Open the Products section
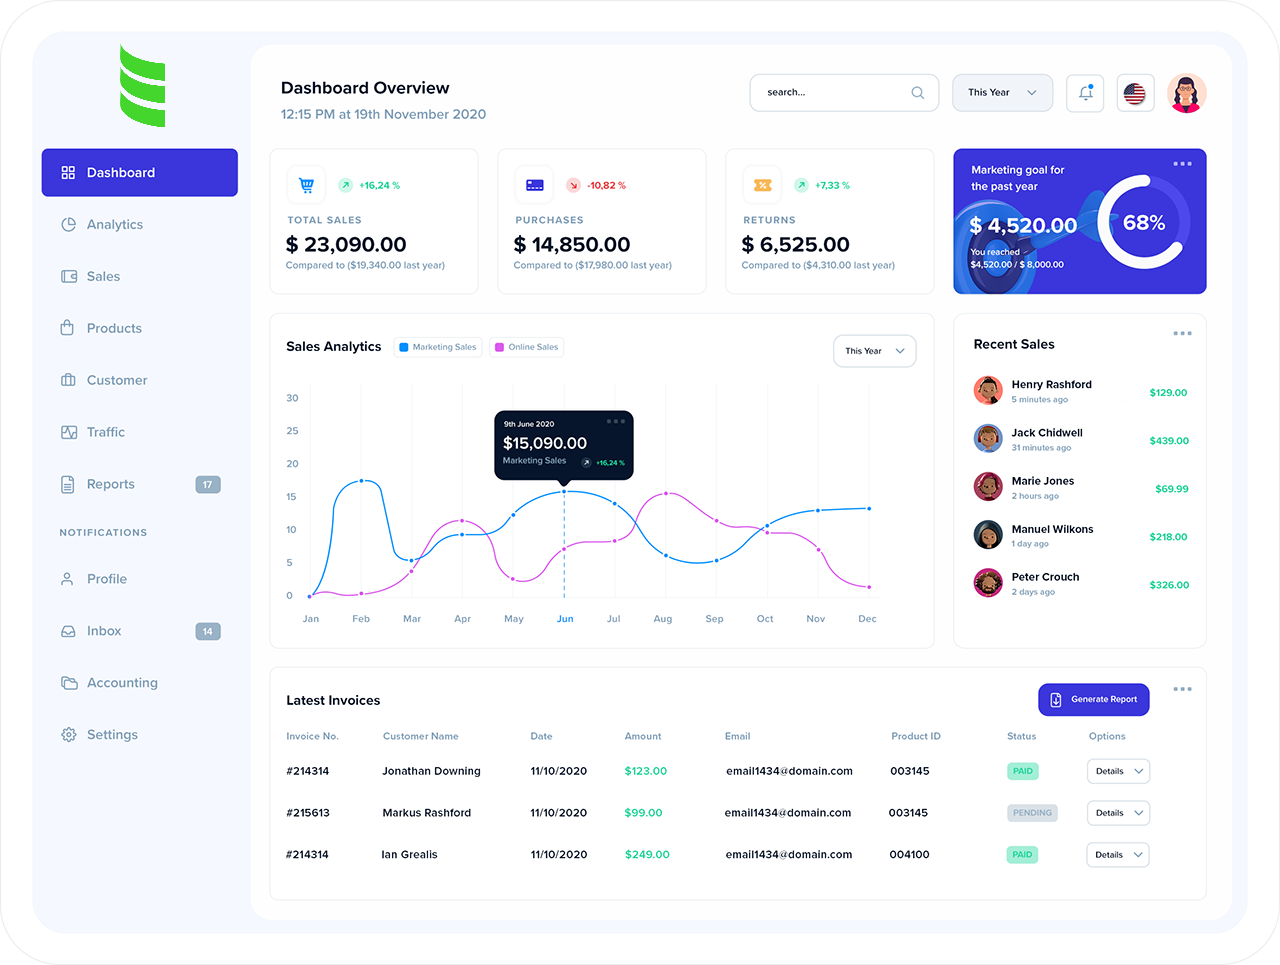The height and width of the screenshot is (965, 1280). (x=113, y=328)
